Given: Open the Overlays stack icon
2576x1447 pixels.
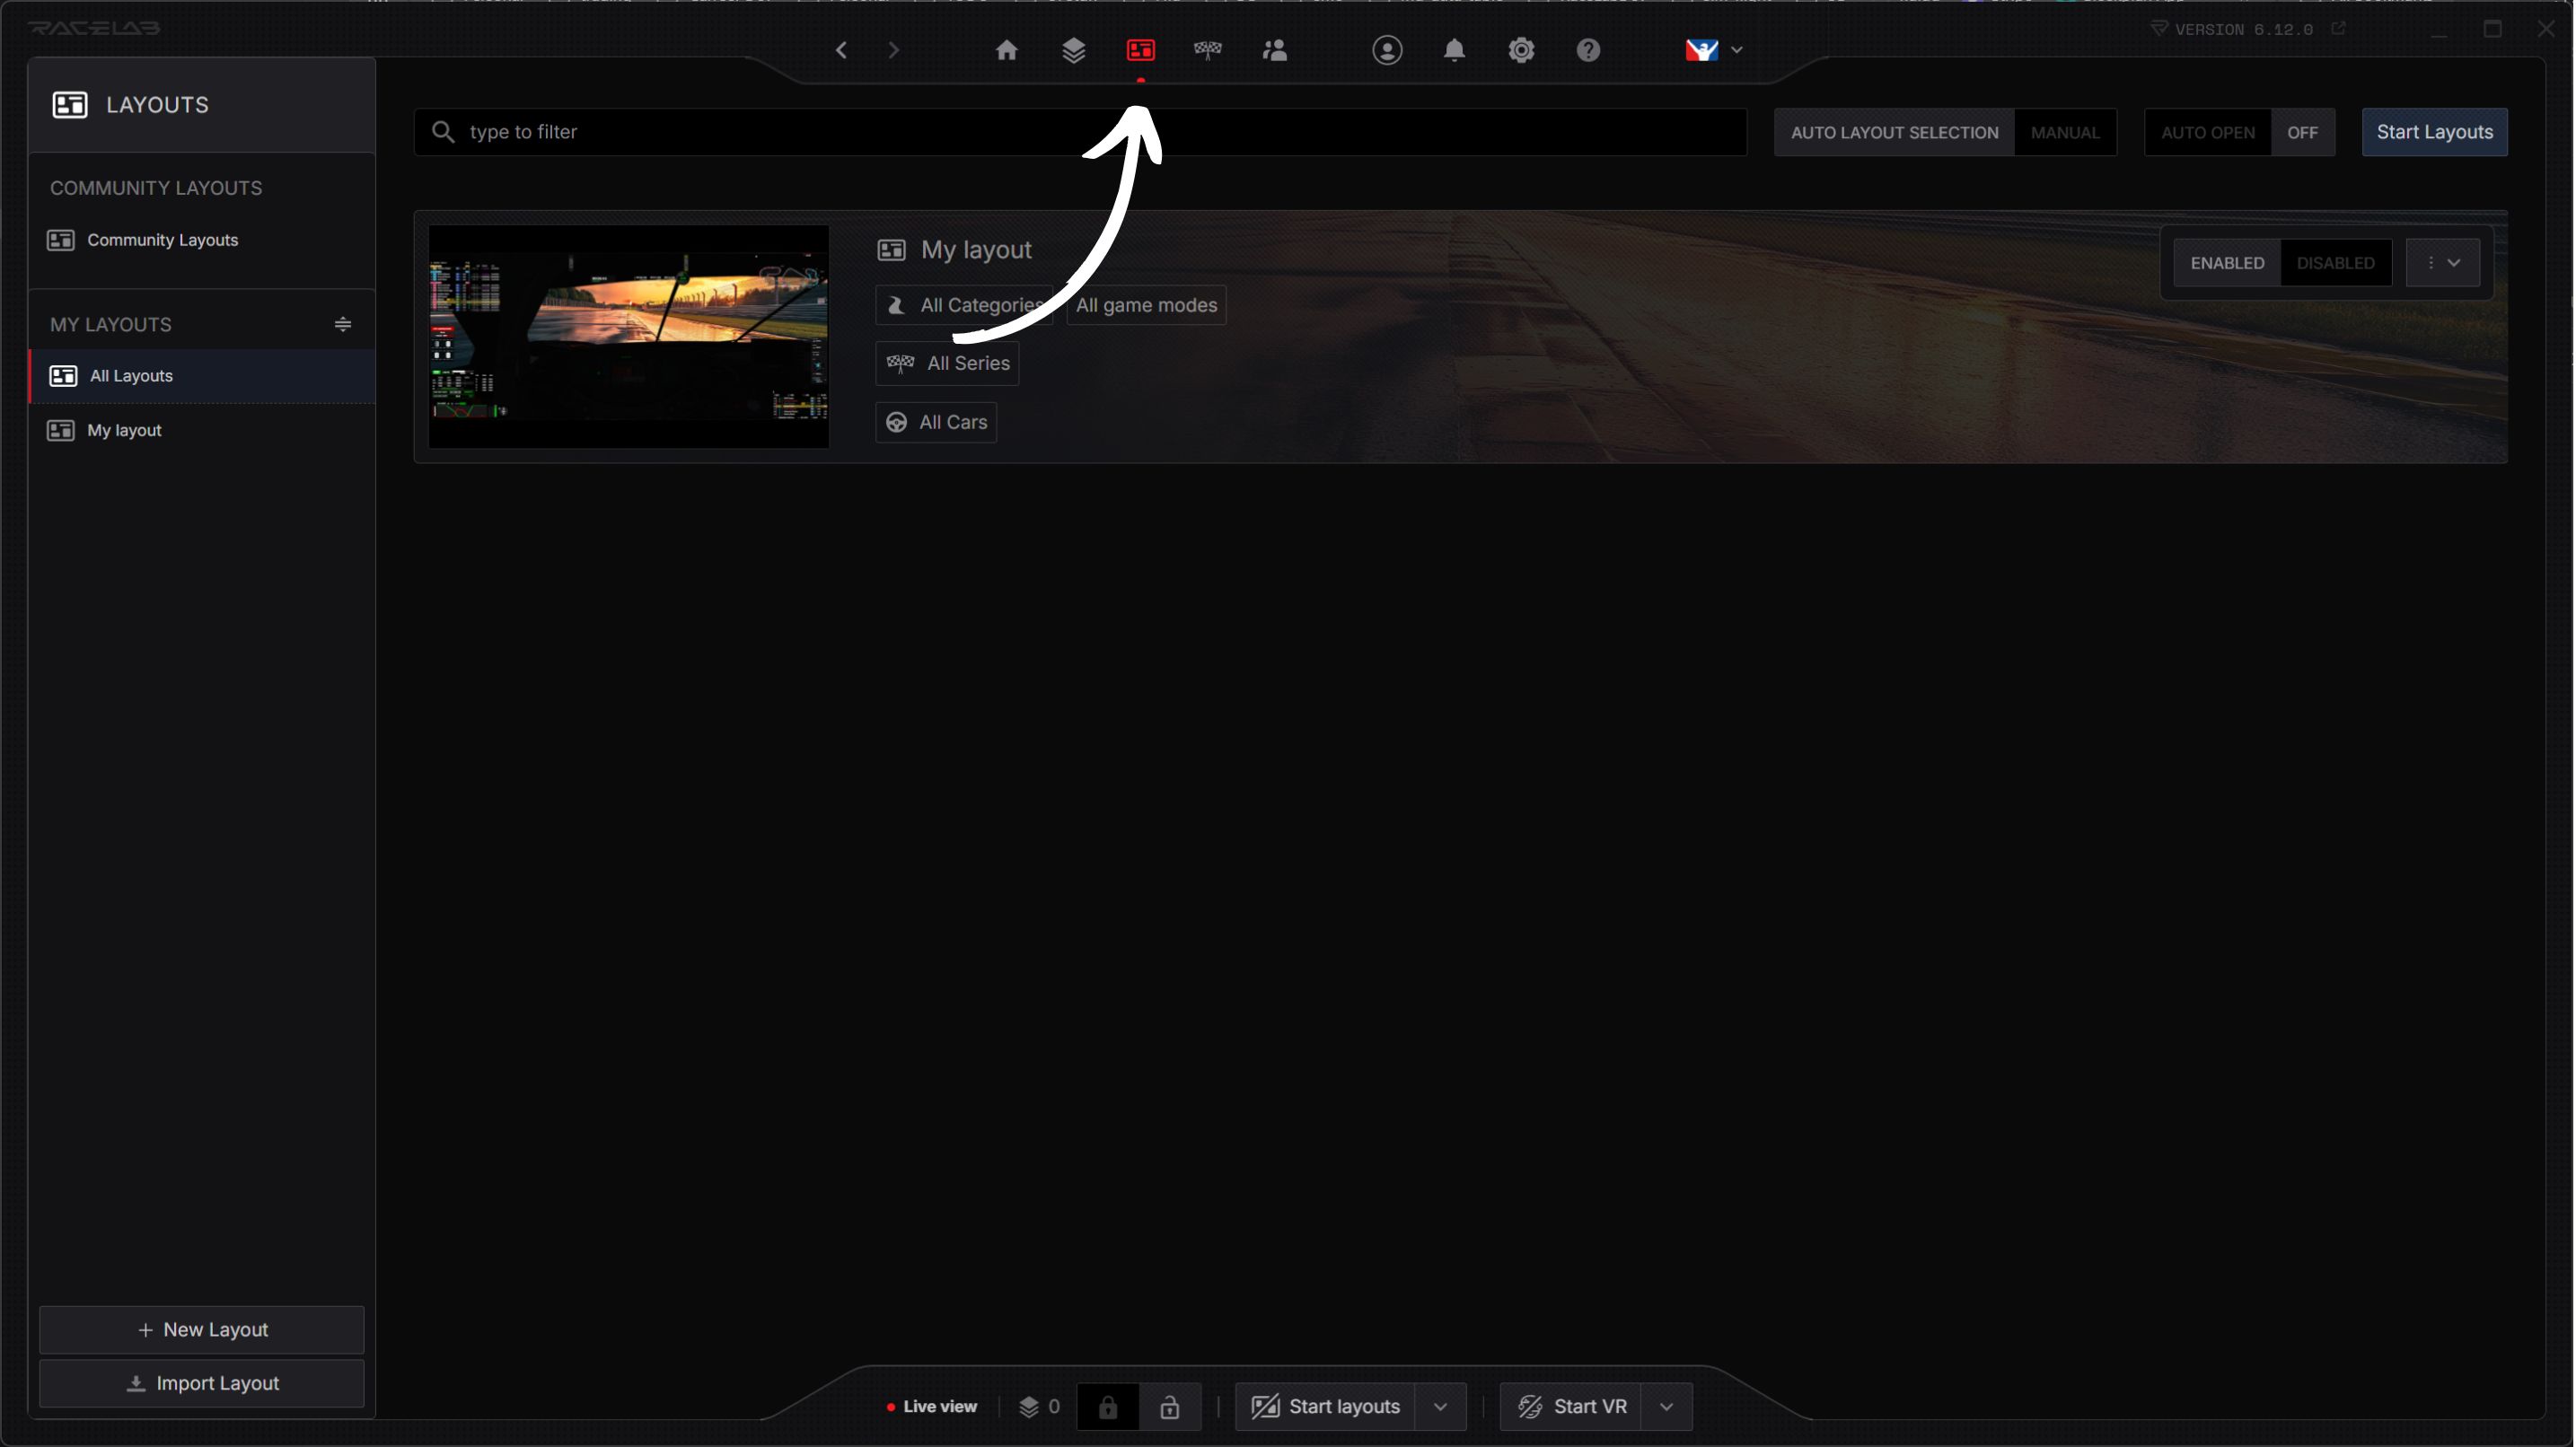Looking at the screenshot, I should (1073, 50).
